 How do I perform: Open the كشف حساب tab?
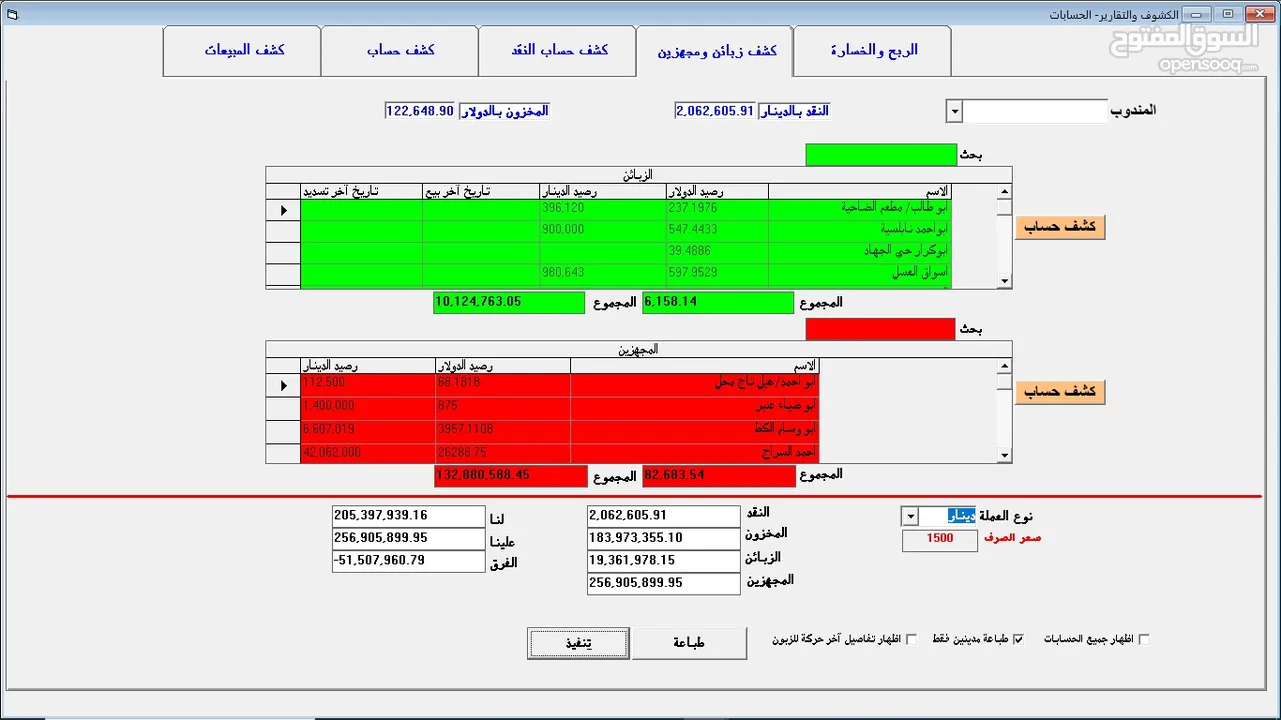click(x=400, y=51)
